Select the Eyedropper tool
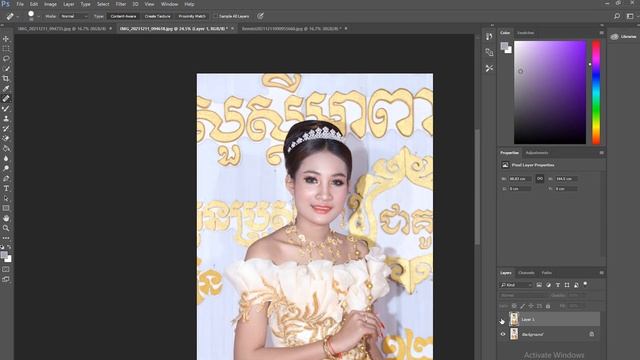This screenshot has height=360, width=640. click(x=6, y=89)
